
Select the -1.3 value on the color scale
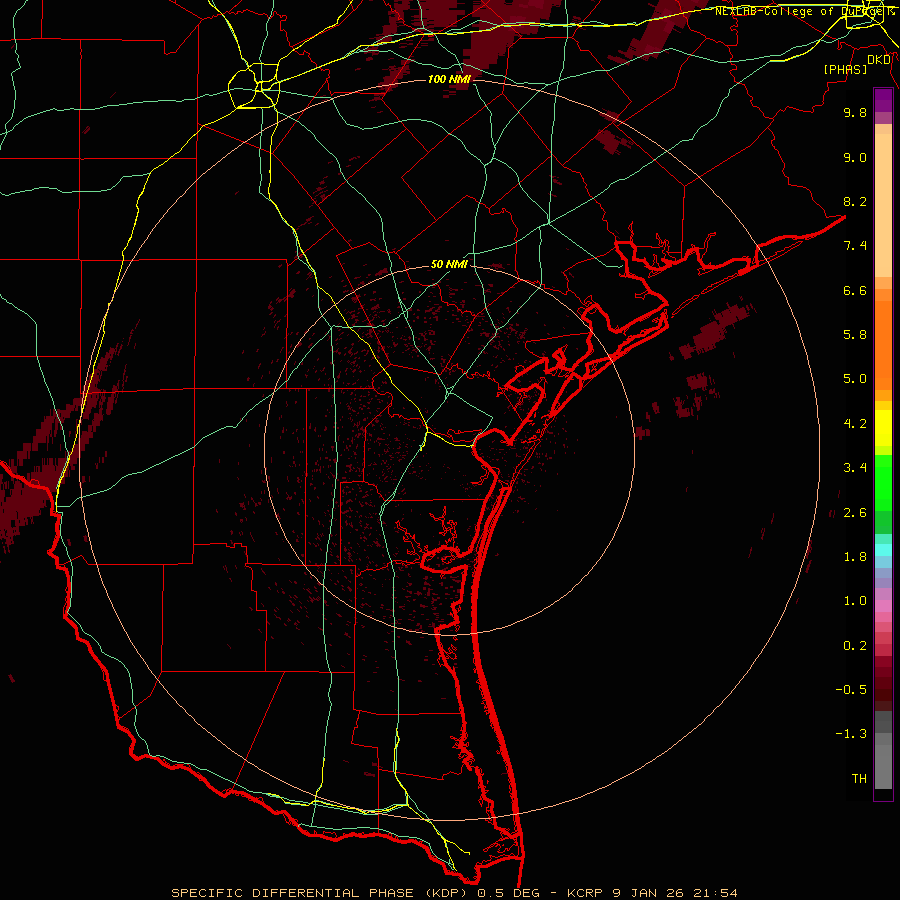coord(851,734)
